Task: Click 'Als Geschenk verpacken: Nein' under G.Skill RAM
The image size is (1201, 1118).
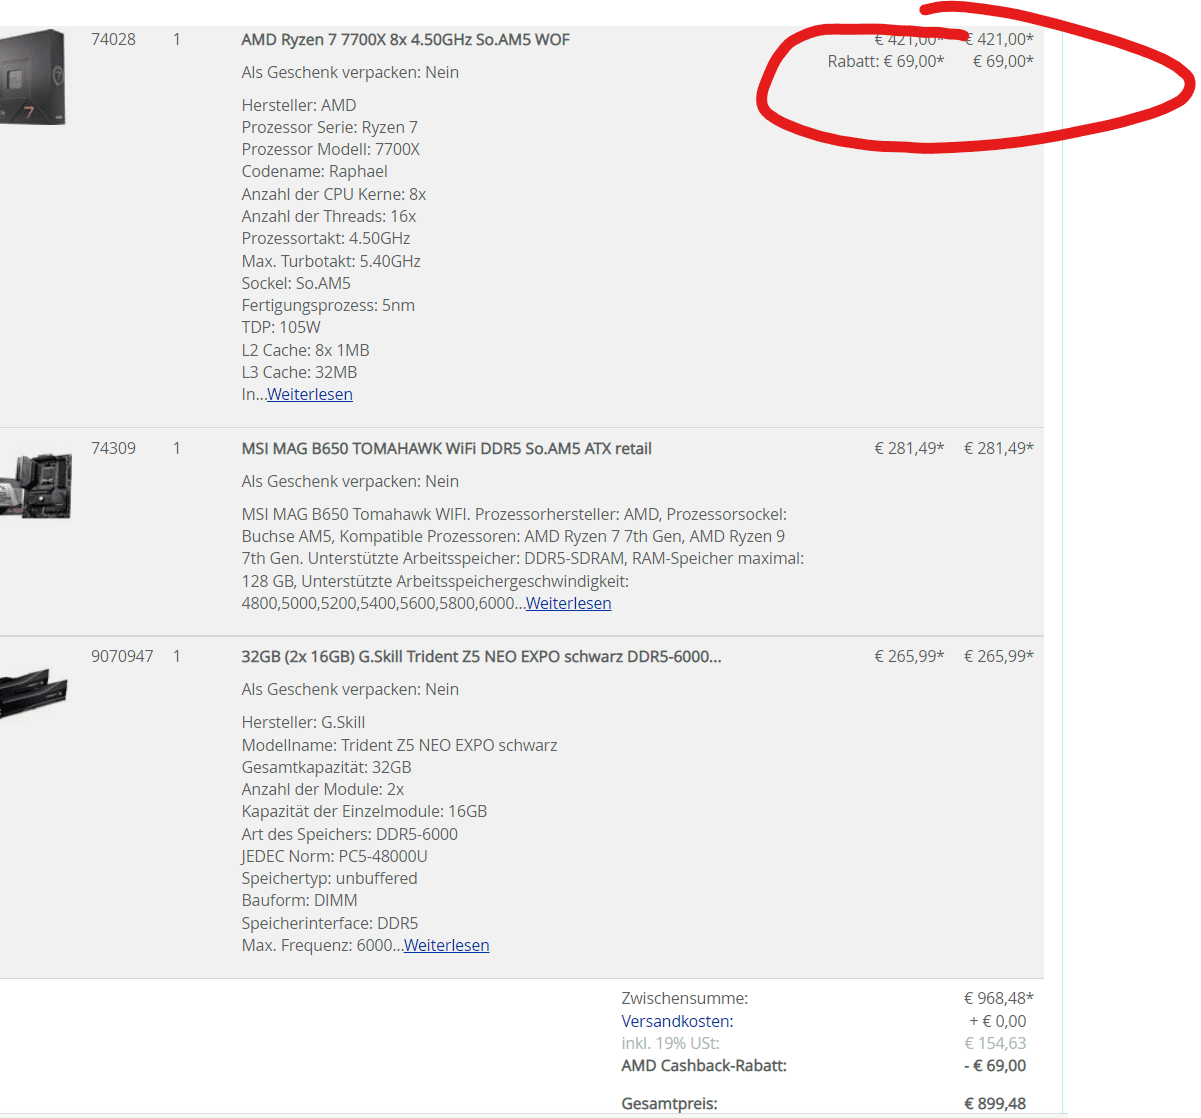Action: [x=350, y=689]
